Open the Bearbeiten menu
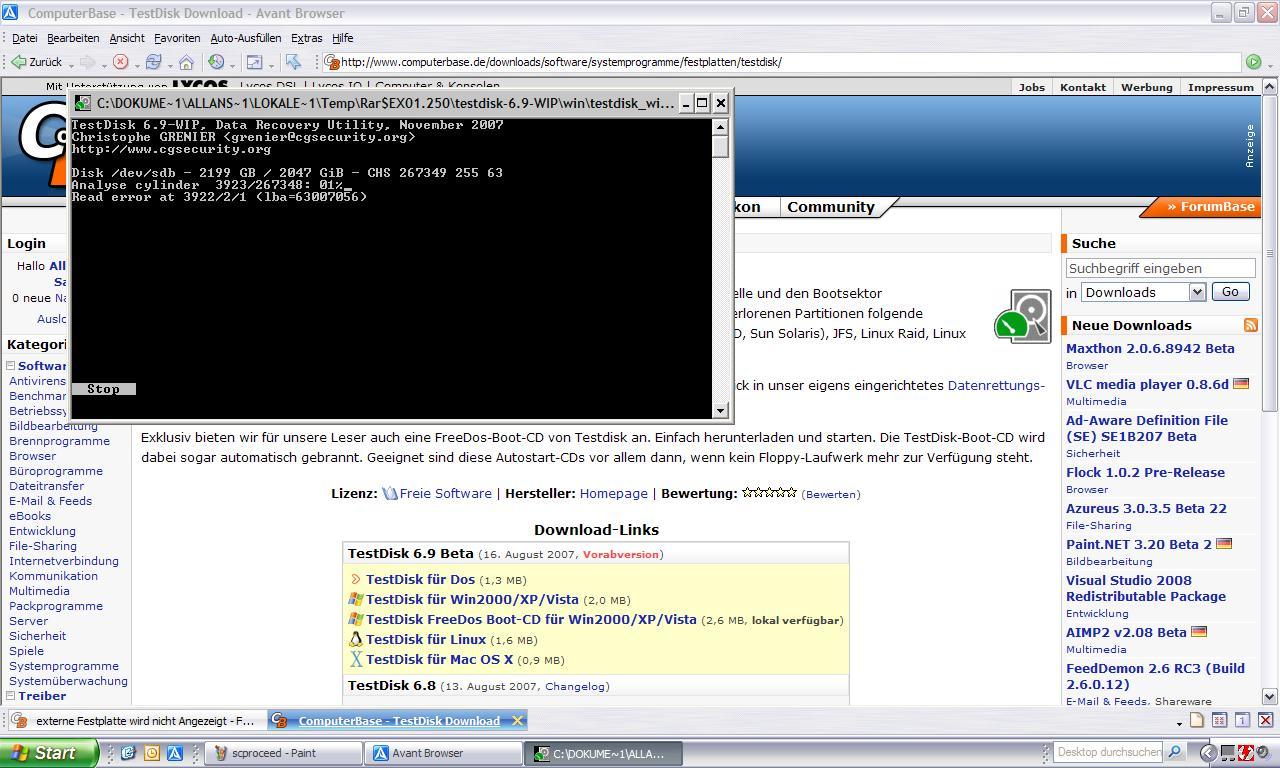Image resolution: width=1280 pixels, height=768 pixels. click(72, 38)
